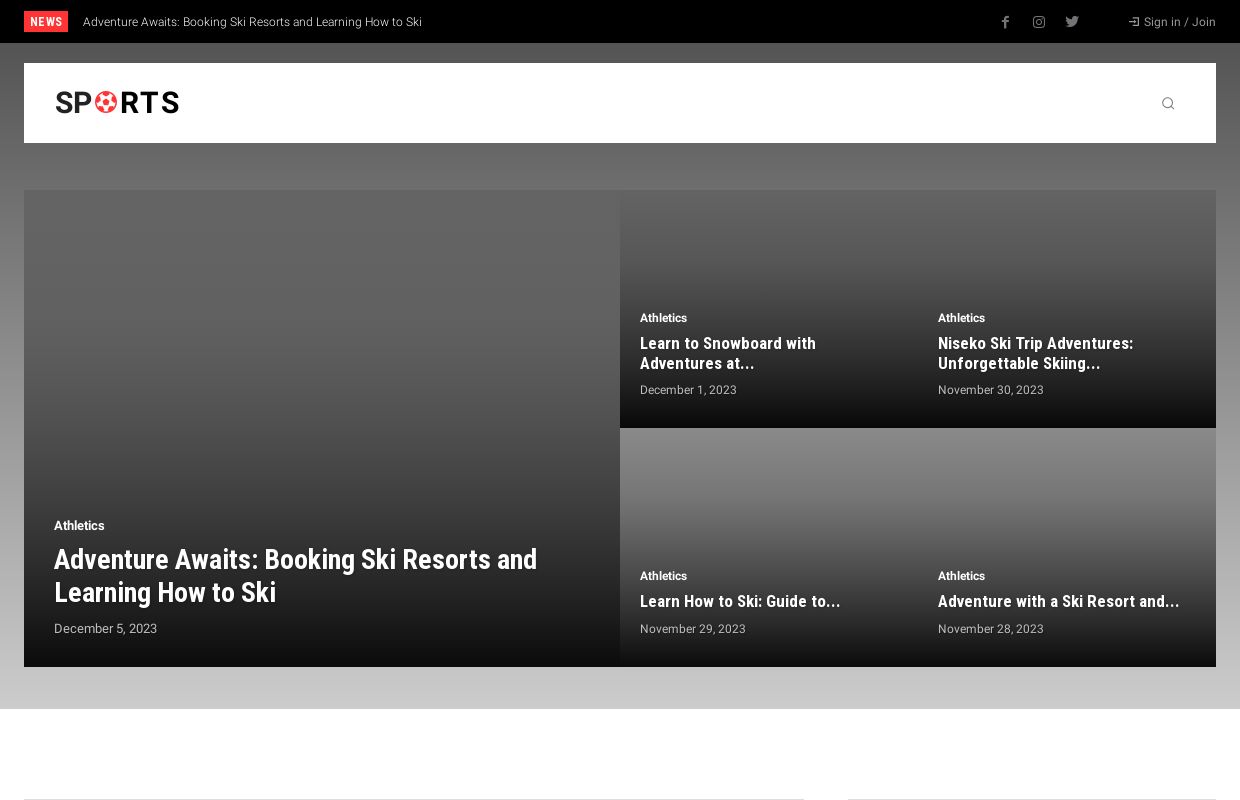Select Athletics tag above Adventure with a Ski Resort
The height and width of the screenshot is (800, 1240).
[x=961, y=576]
